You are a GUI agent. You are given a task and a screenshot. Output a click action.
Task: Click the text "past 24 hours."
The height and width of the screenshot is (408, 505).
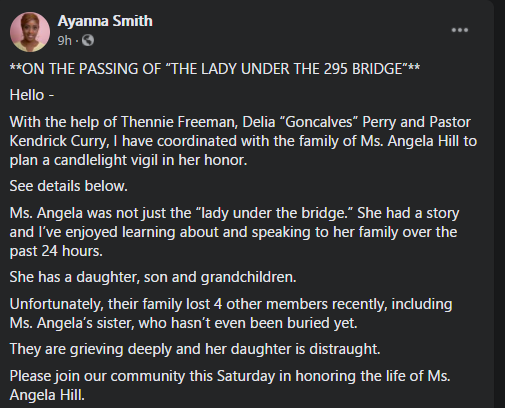point(56,251)
